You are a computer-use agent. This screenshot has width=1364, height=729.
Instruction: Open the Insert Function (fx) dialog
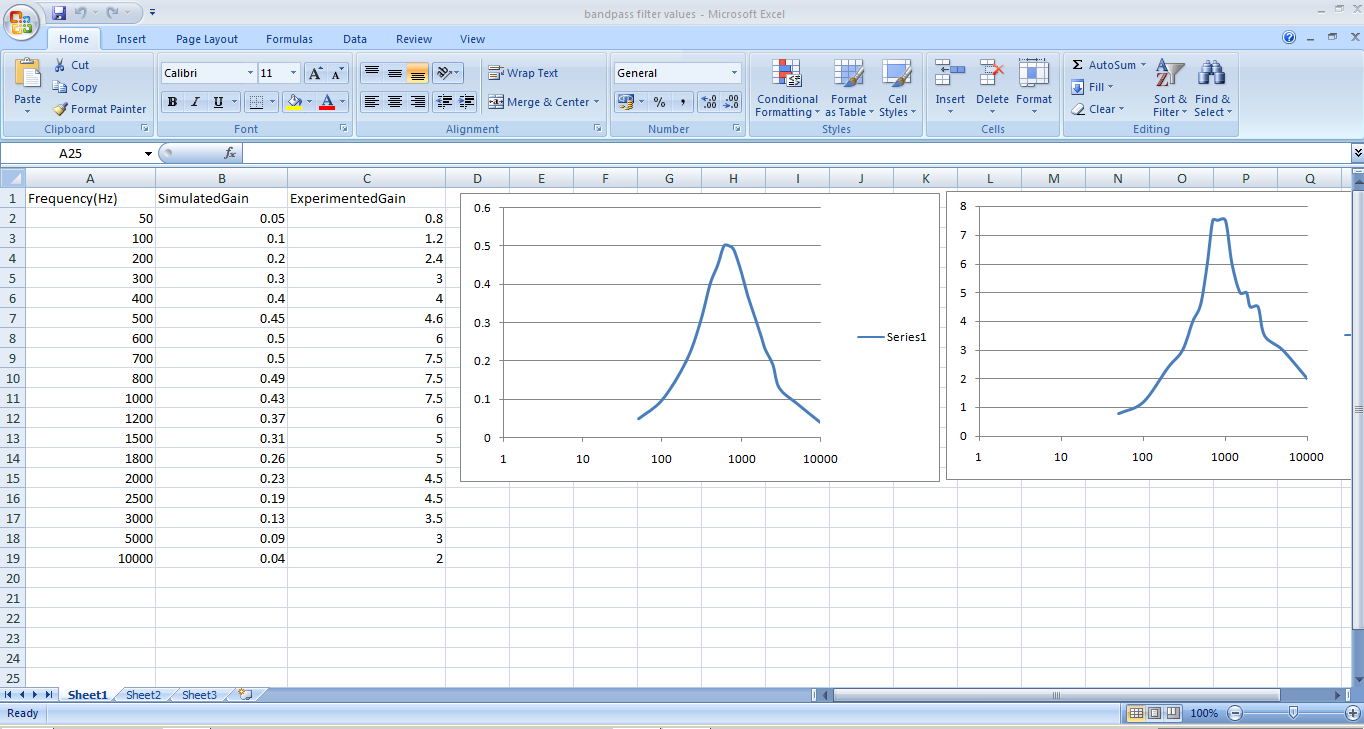pos(230,153)
